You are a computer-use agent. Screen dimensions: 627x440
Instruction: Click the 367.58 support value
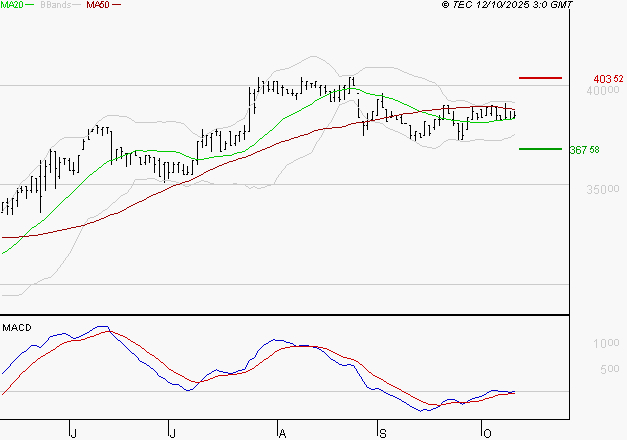coord(584,150)
